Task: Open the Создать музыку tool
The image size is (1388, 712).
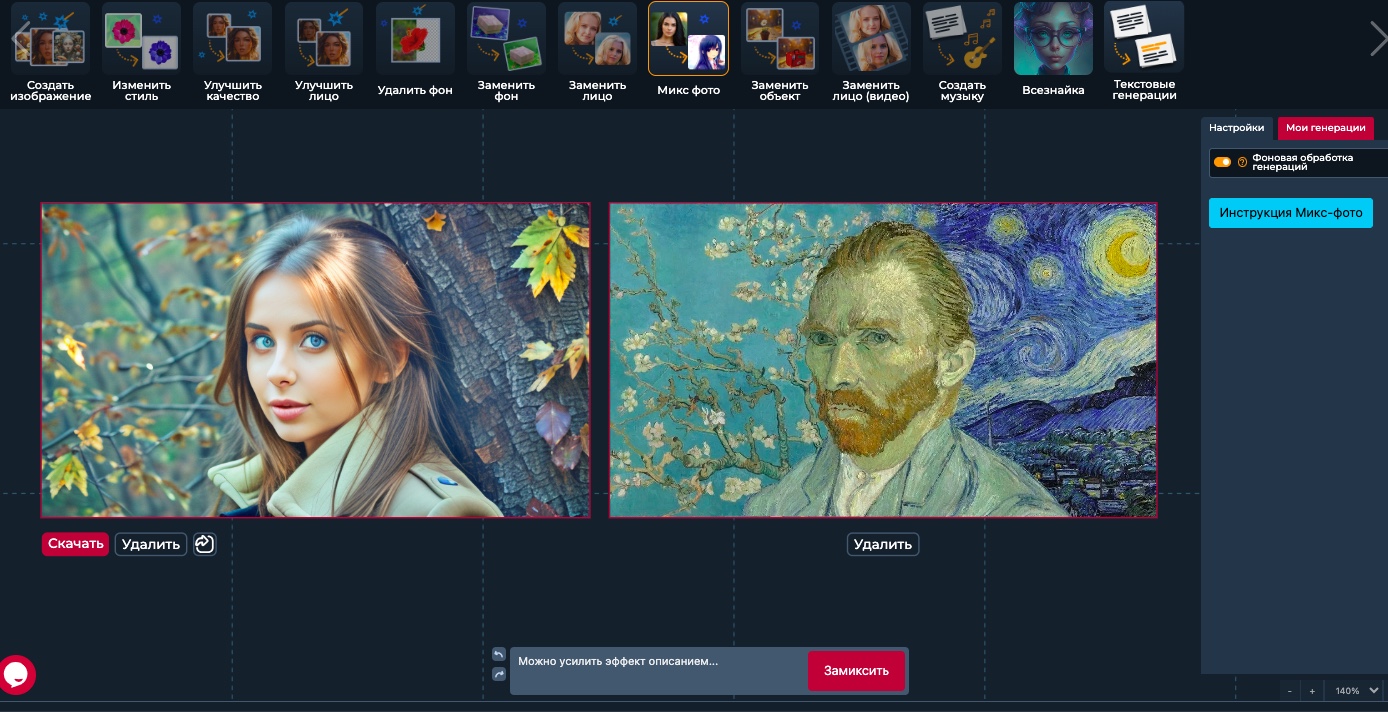Action: click(962, 52)
